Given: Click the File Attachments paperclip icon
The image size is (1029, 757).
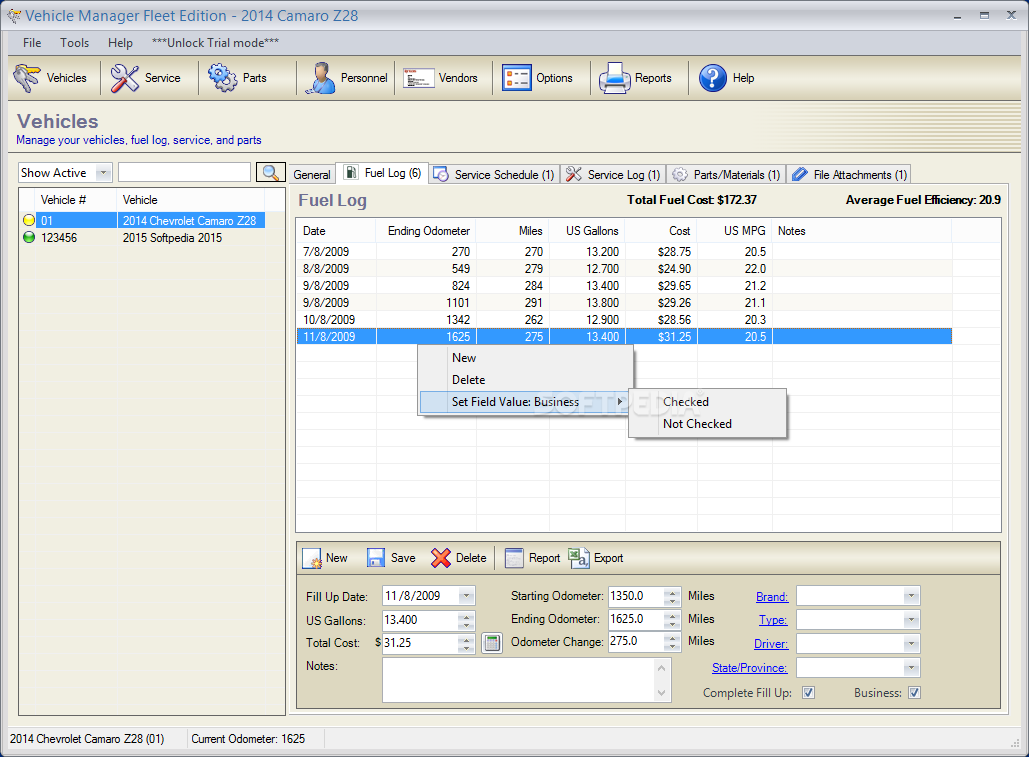Looking at the screenshot, I should (x=799, y=174).
